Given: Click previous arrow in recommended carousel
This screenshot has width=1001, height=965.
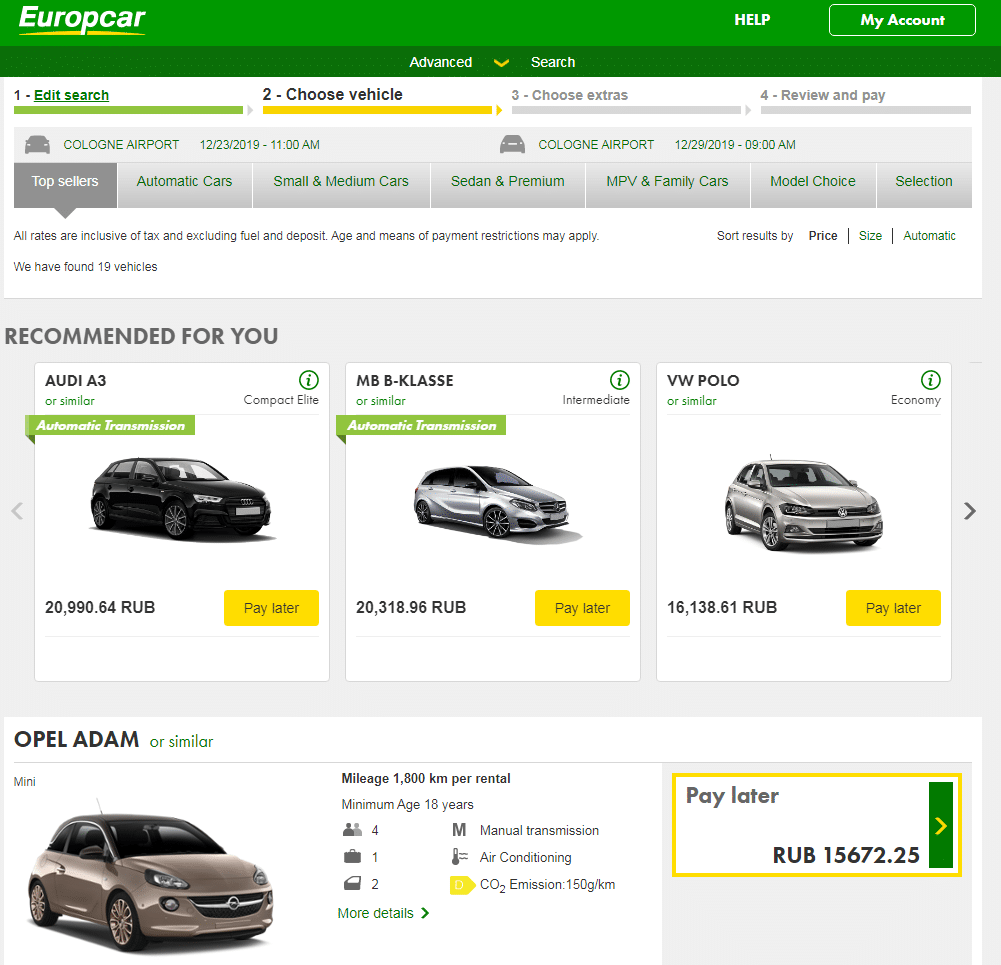Looking at the screenshot, I should click(x=17, y=511).
